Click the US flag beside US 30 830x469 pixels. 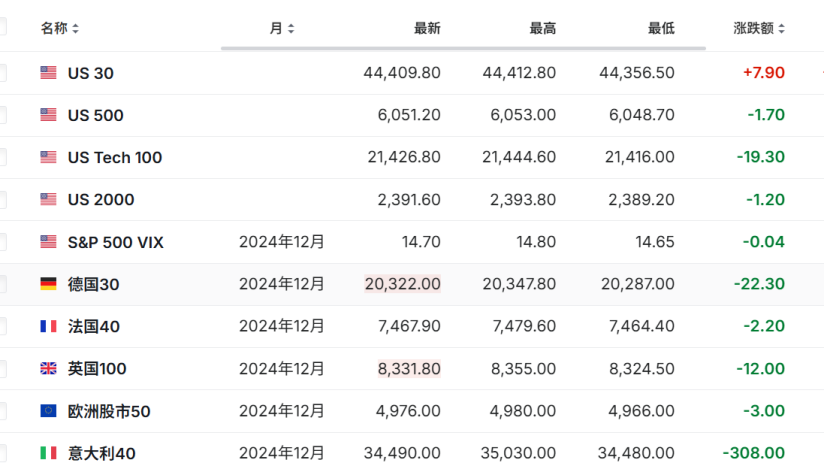48,73
